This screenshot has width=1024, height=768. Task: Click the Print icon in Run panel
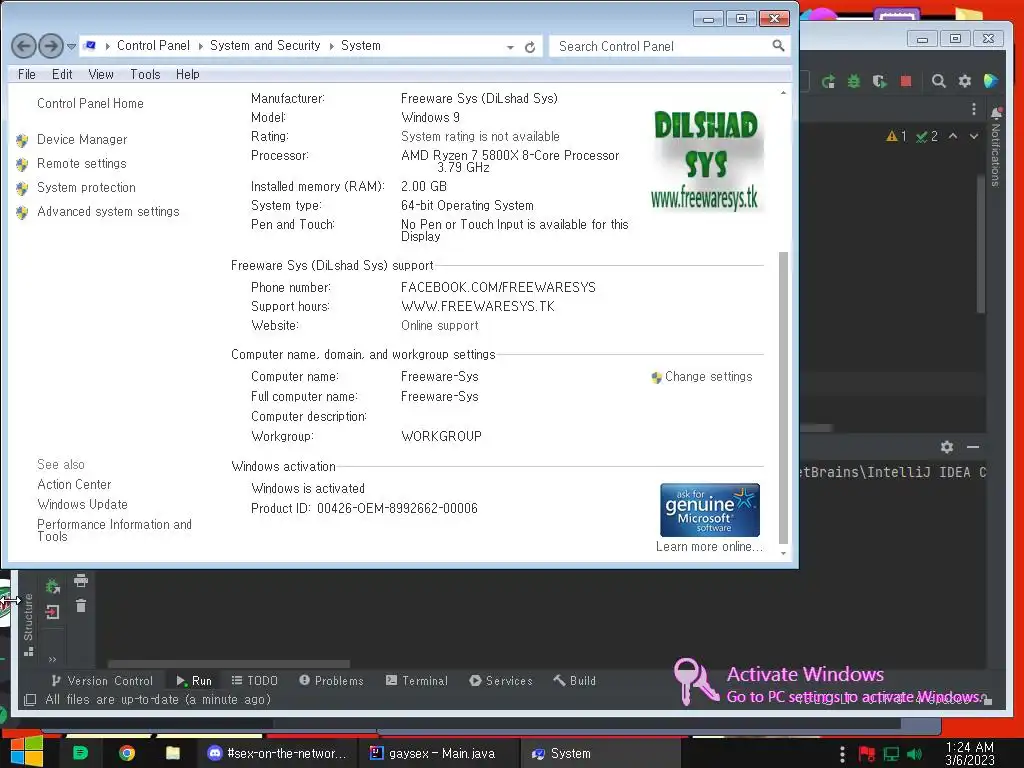(80, 581)
